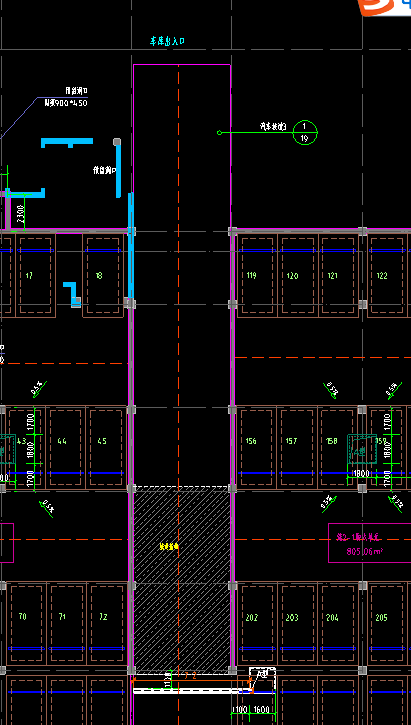Select parking space number 156
The height and width of the screenshot is (725, 411).
pyautogui.click(x=251, y=441)
